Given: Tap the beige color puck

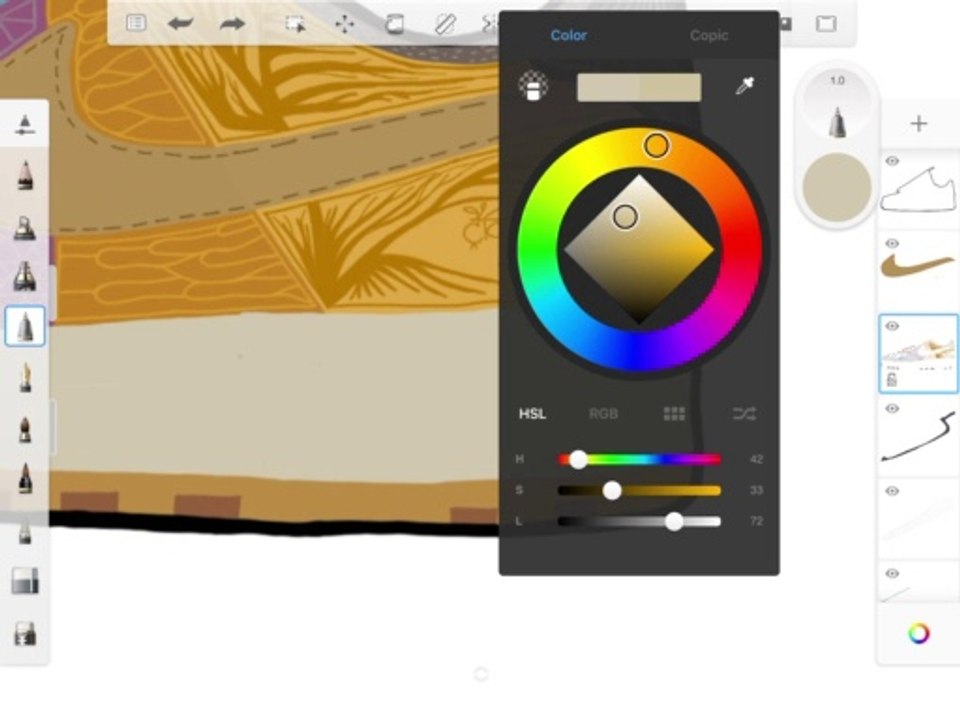Looking at the screenshot, I should tap(837, 187).
